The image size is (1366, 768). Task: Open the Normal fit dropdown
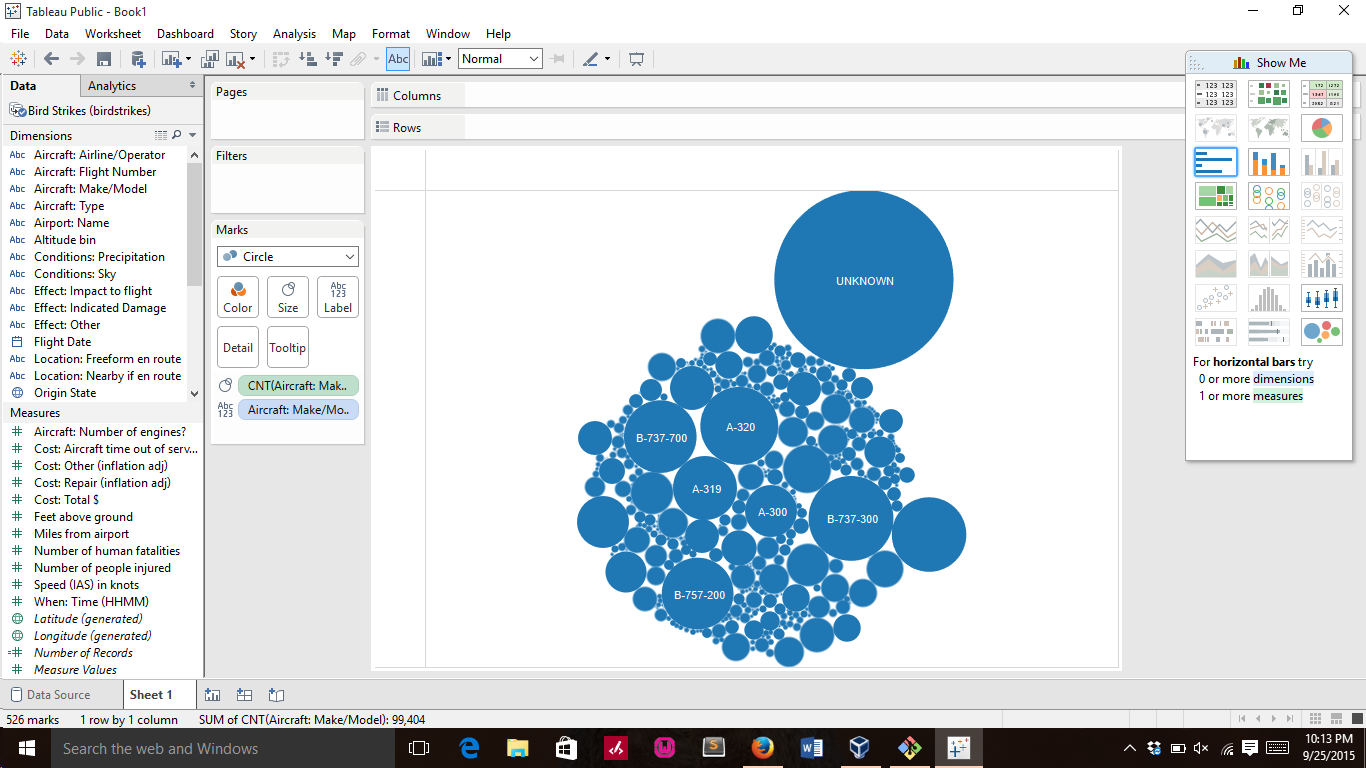click(500, 59)
